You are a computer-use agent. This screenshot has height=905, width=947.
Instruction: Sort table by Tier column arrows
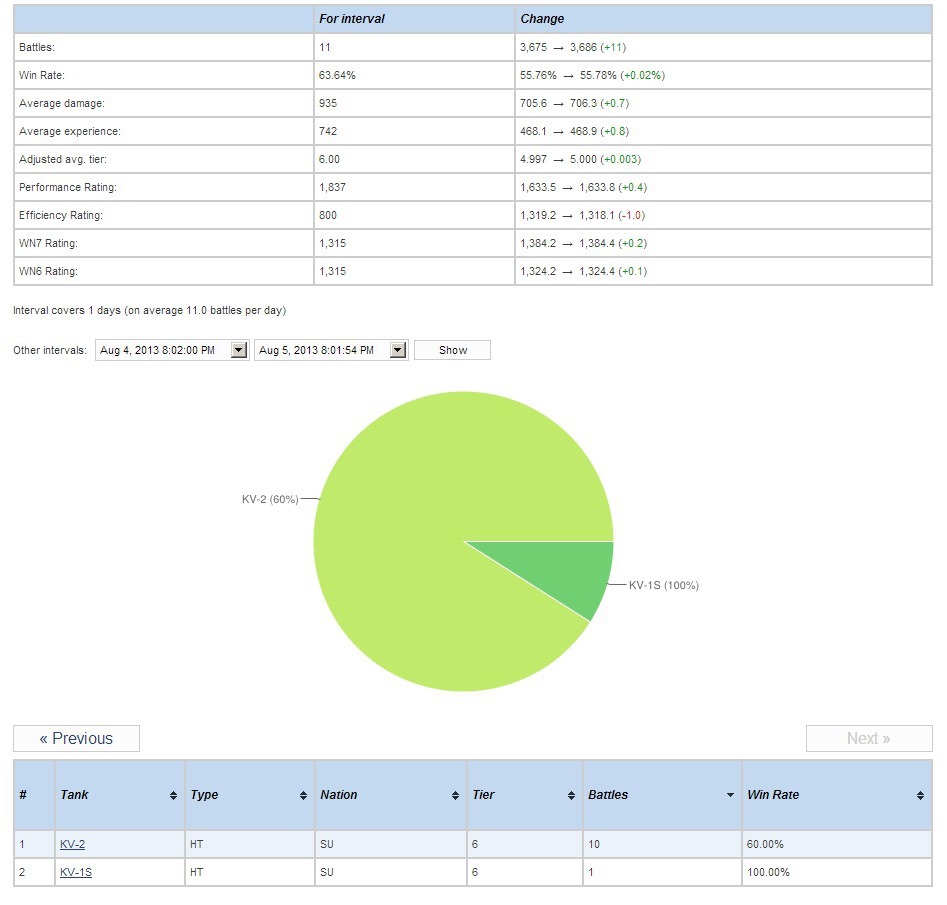point(572,795)
